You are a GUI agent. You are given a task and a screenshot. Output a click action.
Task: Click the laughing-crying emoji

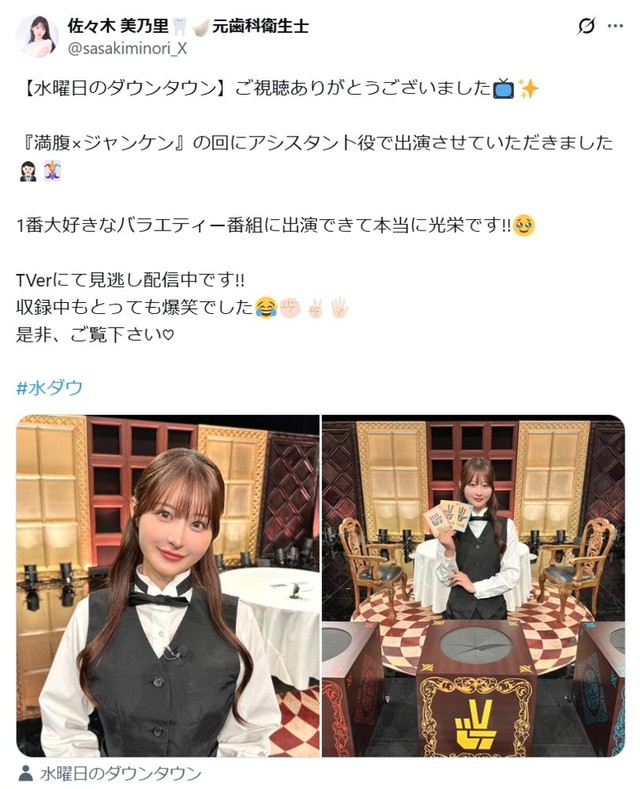pyautogui.click(x=266, y=306)
